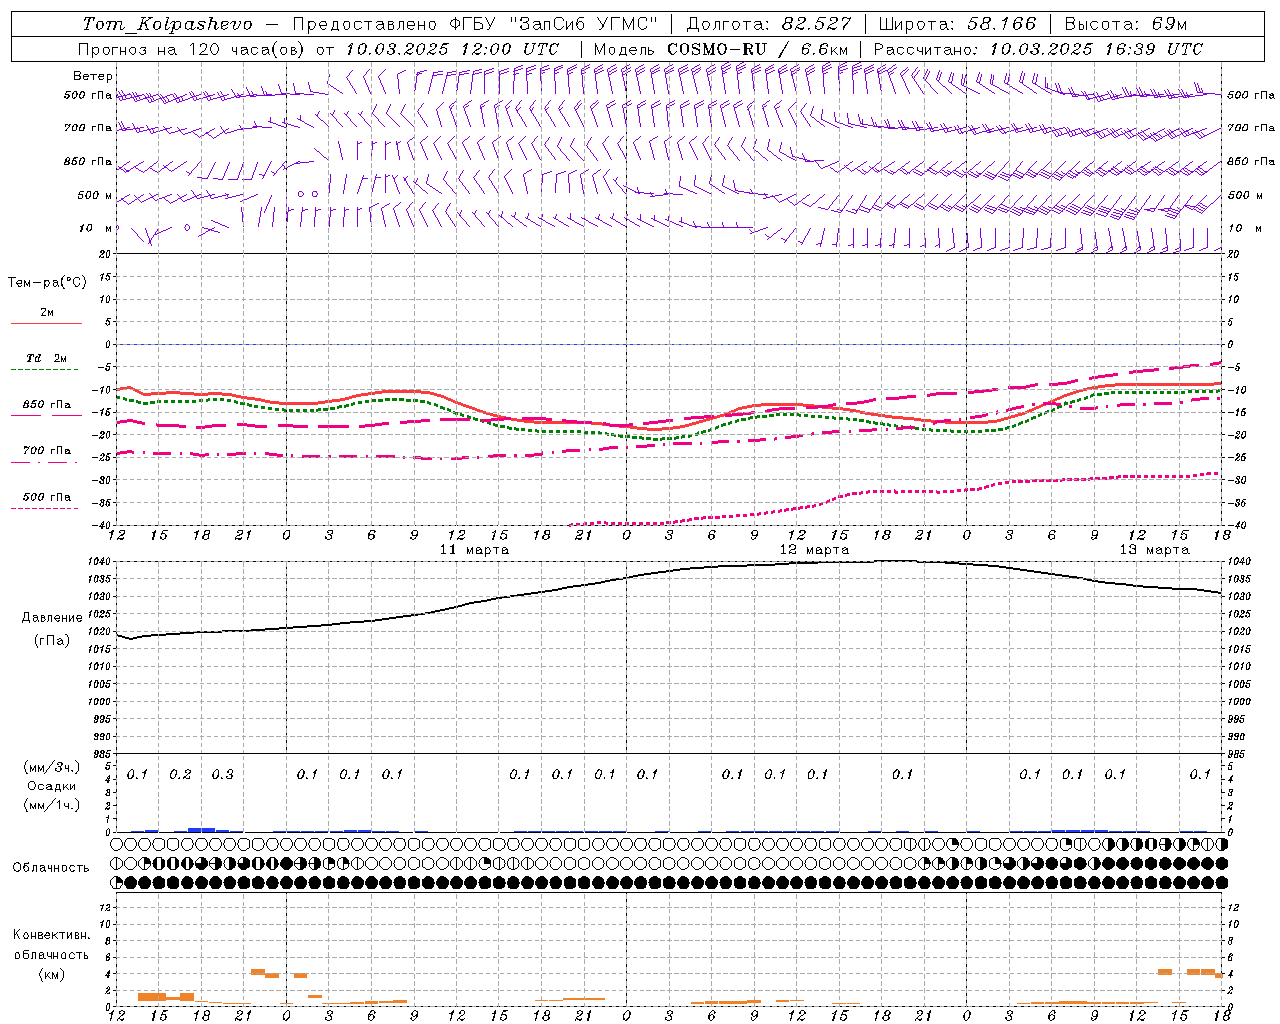
Task: Click the '0.2' precipitation amount value
Action: point(180,775)
